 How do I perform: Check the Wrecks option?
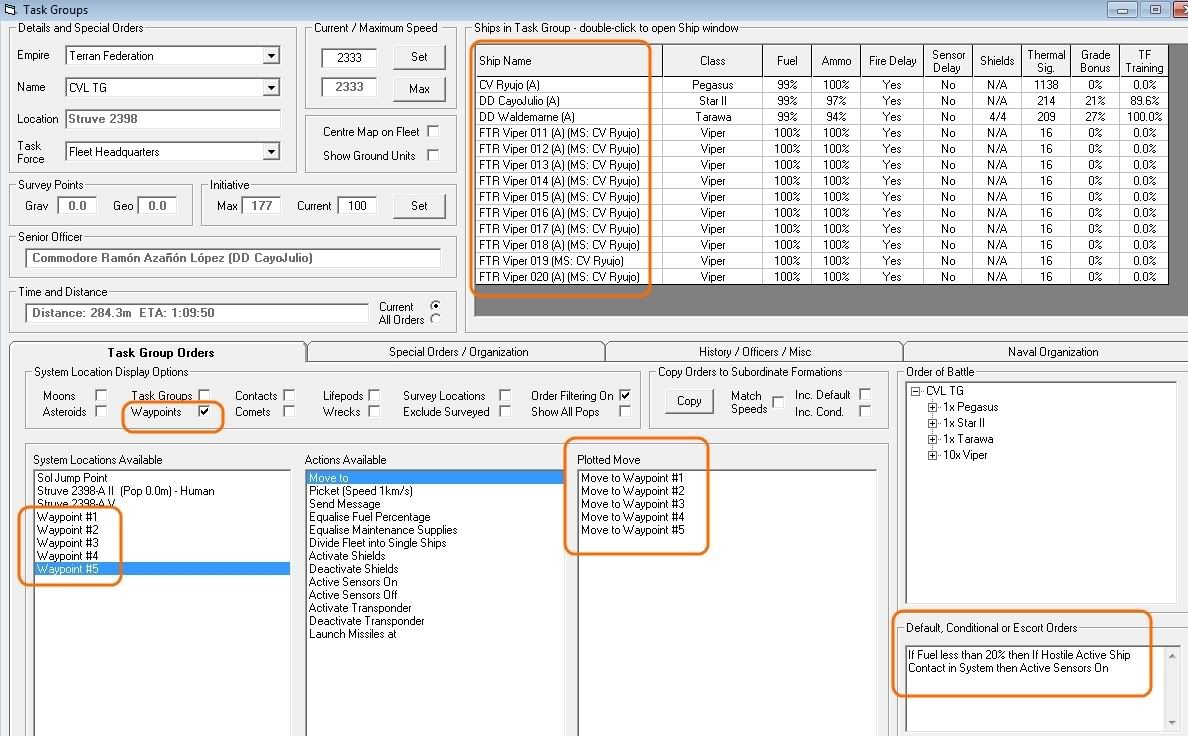point(374,411)
